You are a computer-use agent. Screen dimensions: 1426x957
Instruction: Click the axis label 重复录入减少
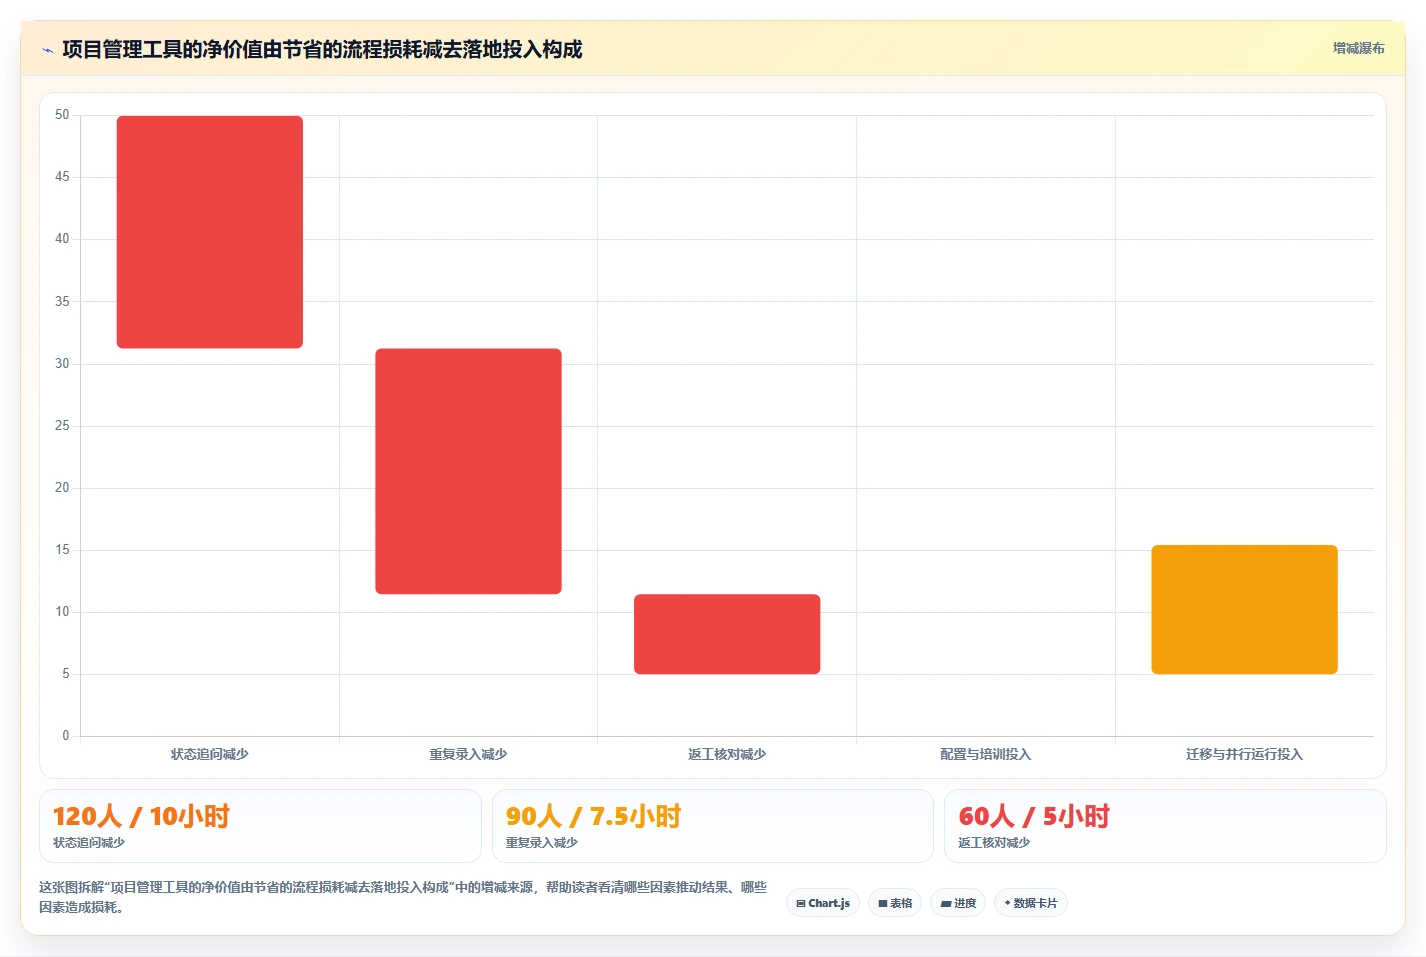click(468, 754)
